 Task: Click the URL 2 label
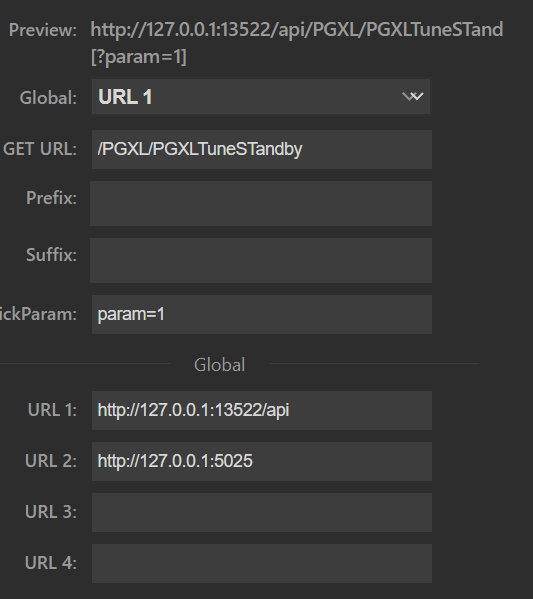coord(51,461)
